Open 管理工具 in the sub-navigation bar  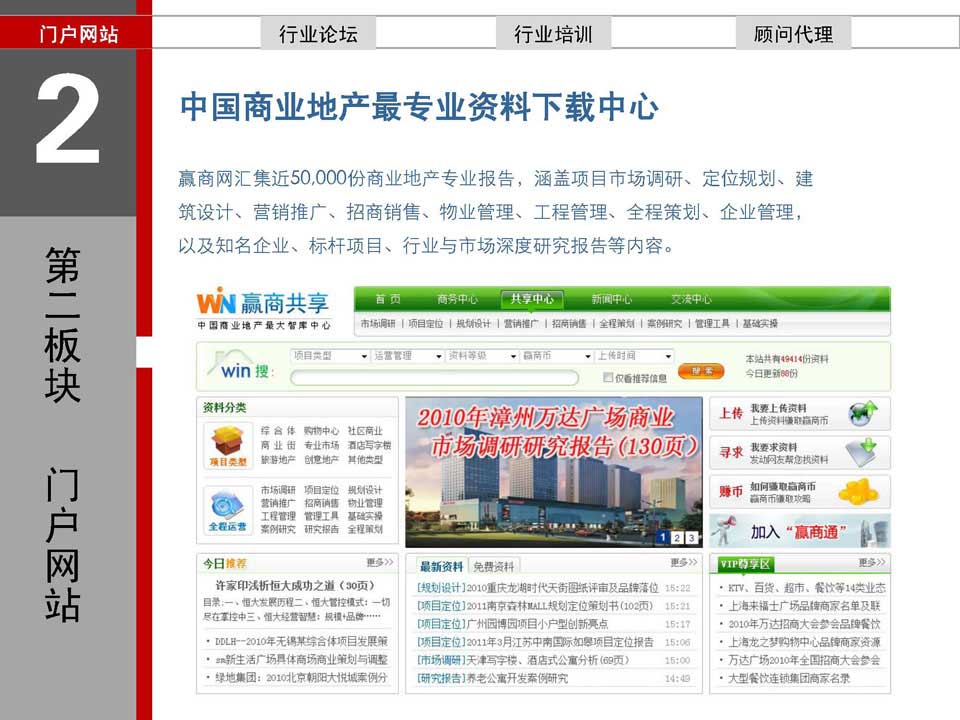coord(712,323)
